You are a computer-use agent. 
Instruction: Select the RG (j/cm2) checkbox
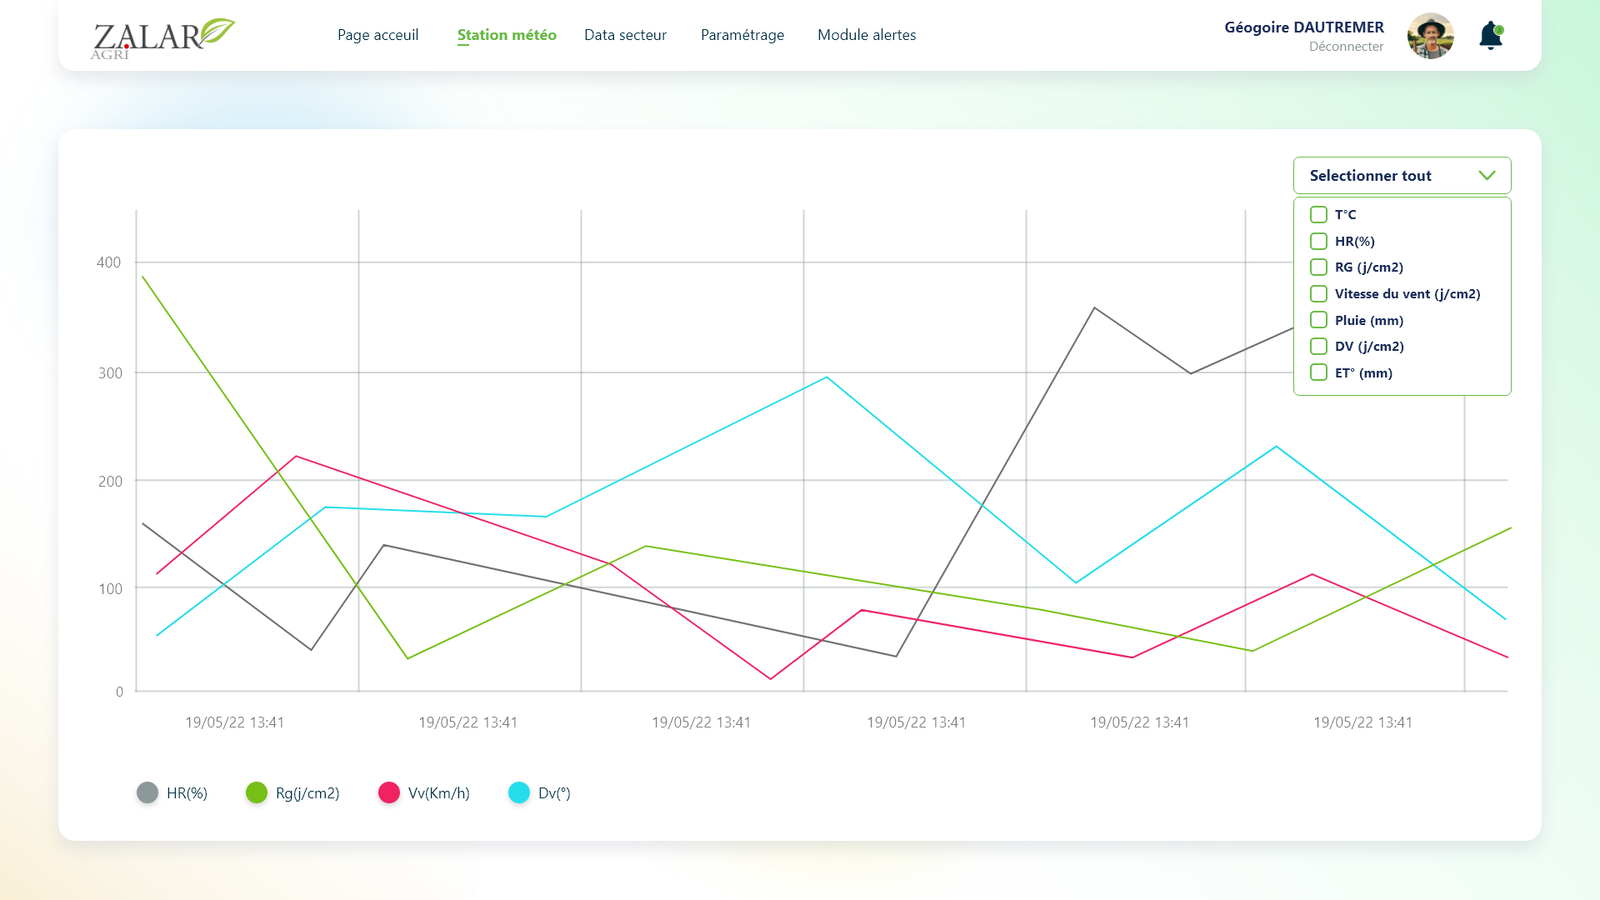[1318, 267]
